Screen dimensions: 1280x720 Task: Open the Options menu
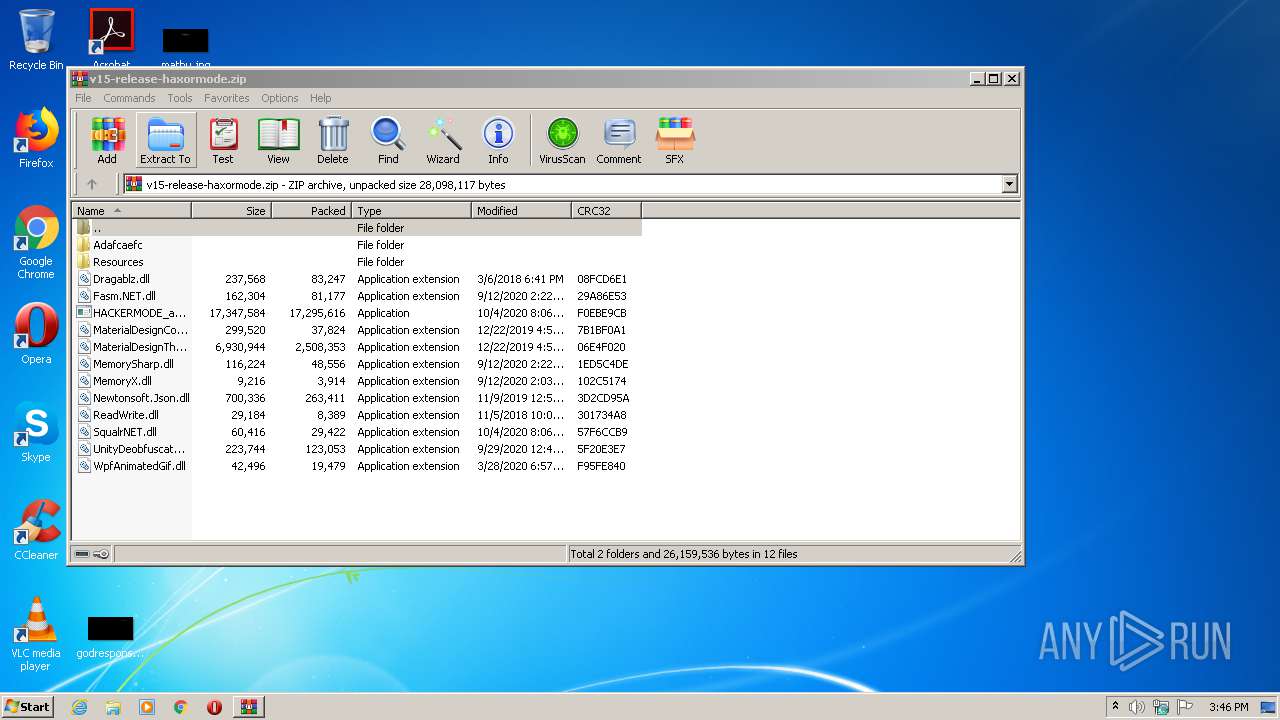click(280, 98)
